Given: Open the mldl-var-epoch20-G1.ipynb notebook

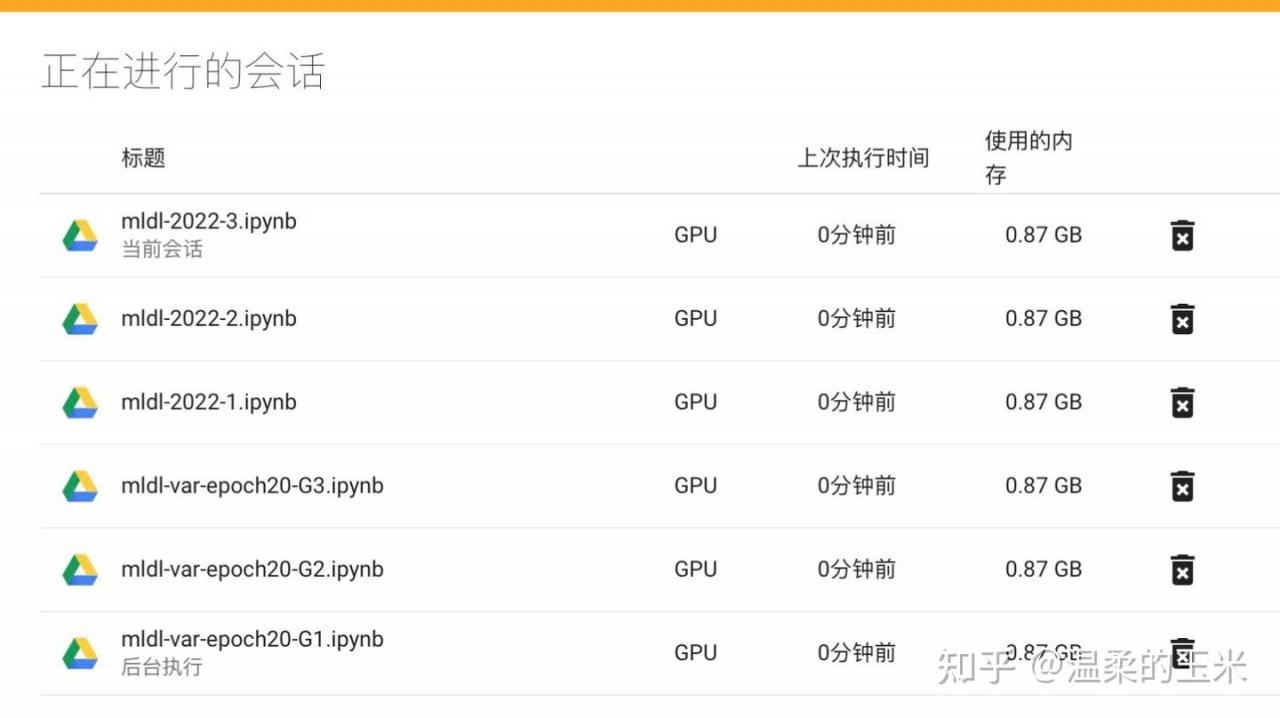Looking at the screenshot, I should [252, 639].
